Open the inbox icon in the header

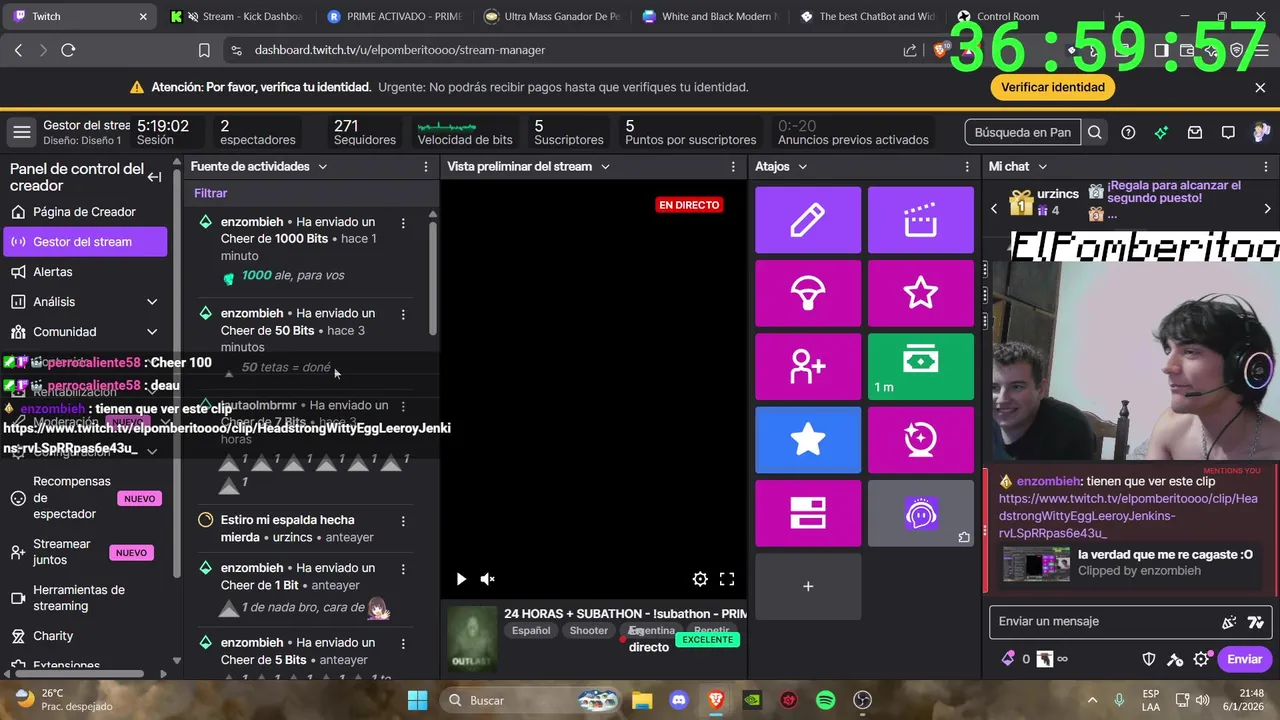coord(1195,132)
